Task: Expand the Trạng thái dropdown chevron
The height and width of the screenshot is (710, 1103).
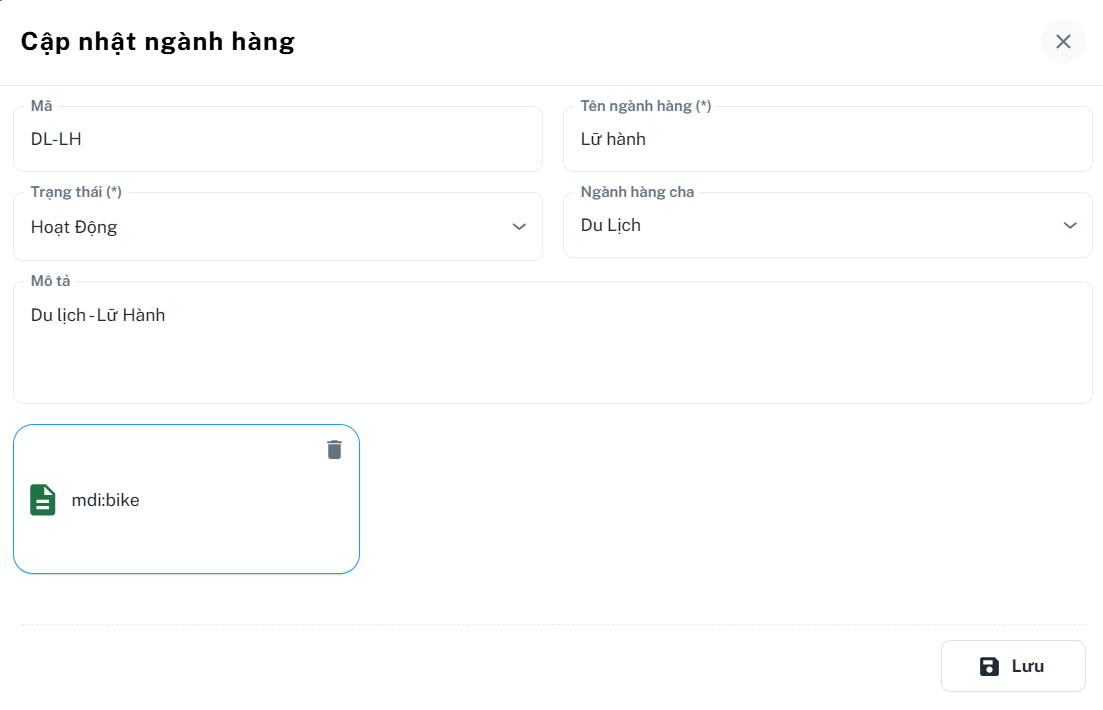Action: [x=519, y=227]
